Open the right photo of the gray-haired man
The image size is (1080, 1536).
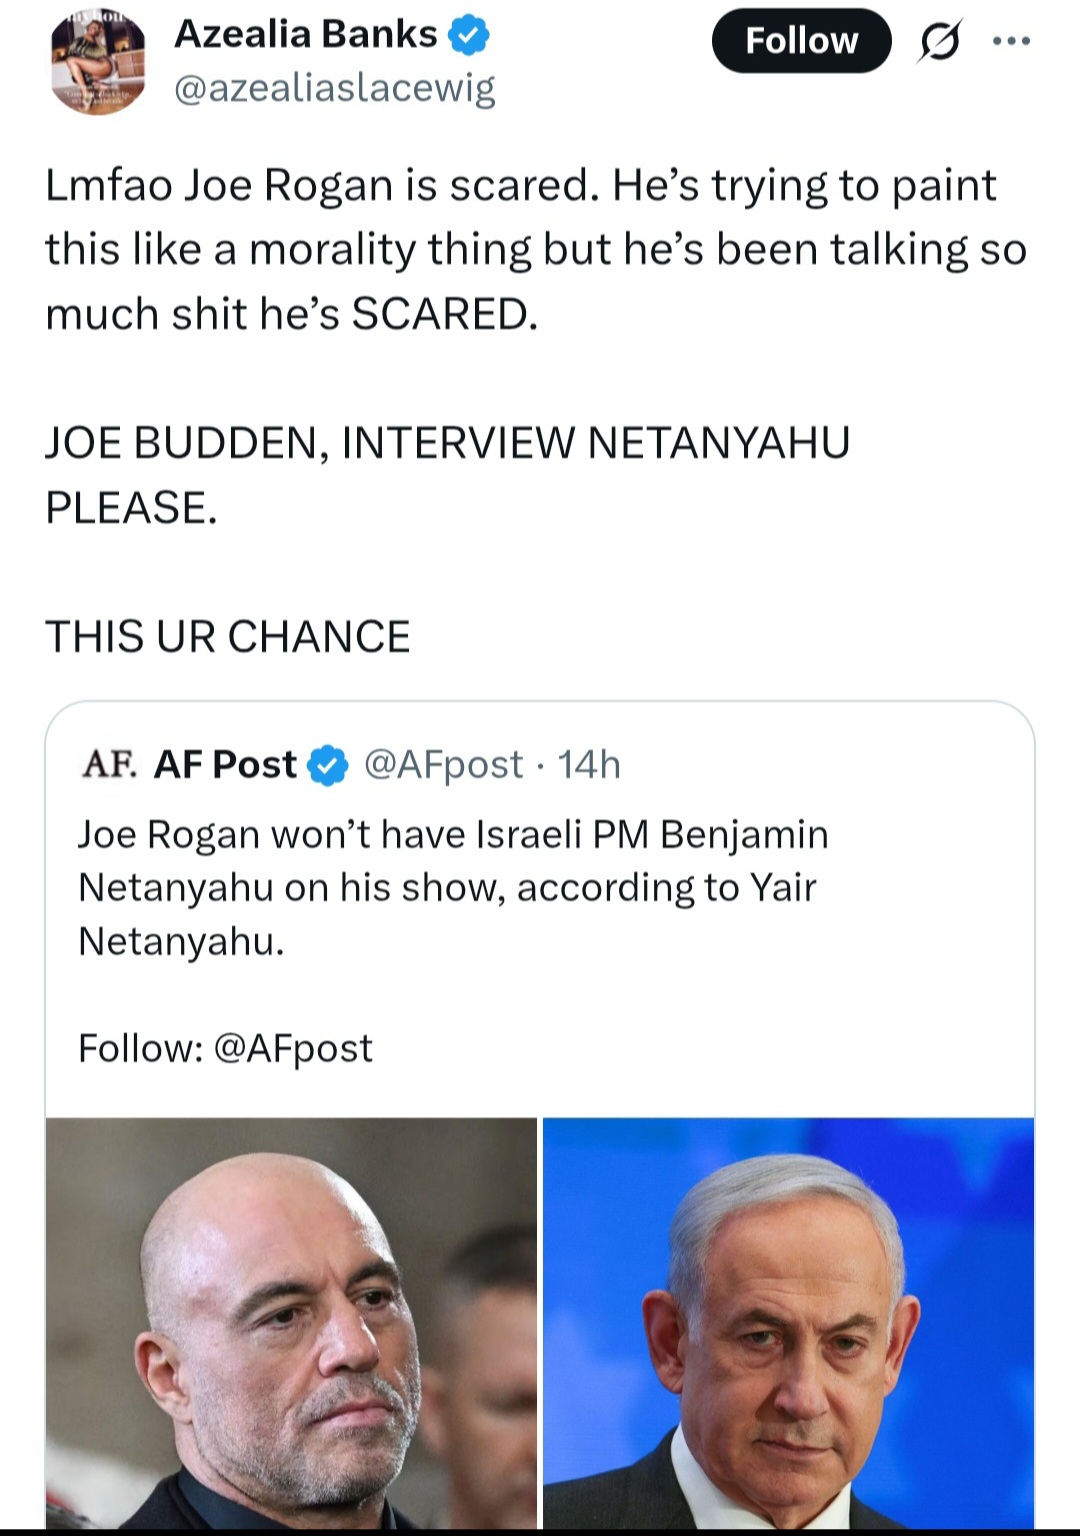788,1323
